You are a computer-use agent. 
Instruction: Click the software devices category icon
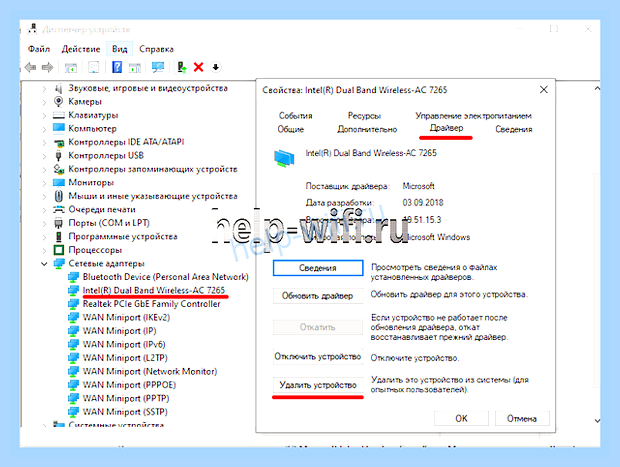point(59,236)
